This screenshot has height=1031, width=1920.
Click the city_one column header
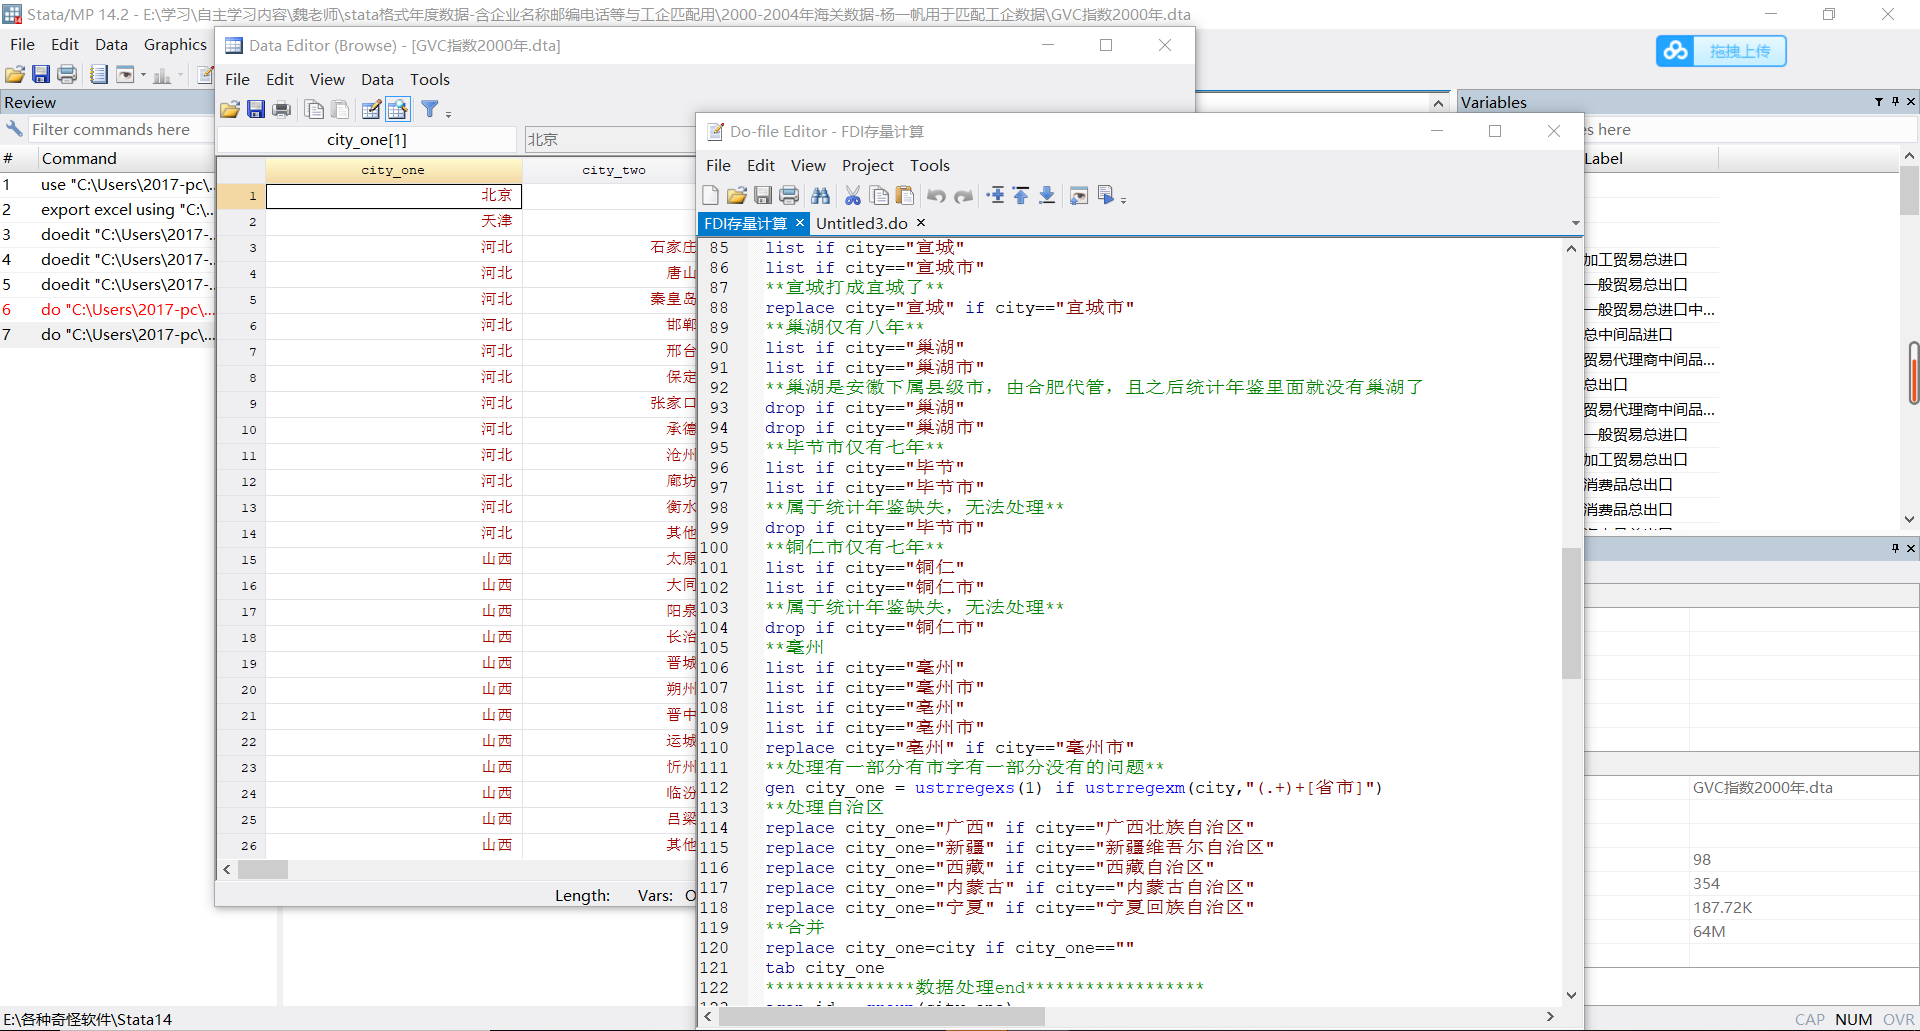pos(392,170)
